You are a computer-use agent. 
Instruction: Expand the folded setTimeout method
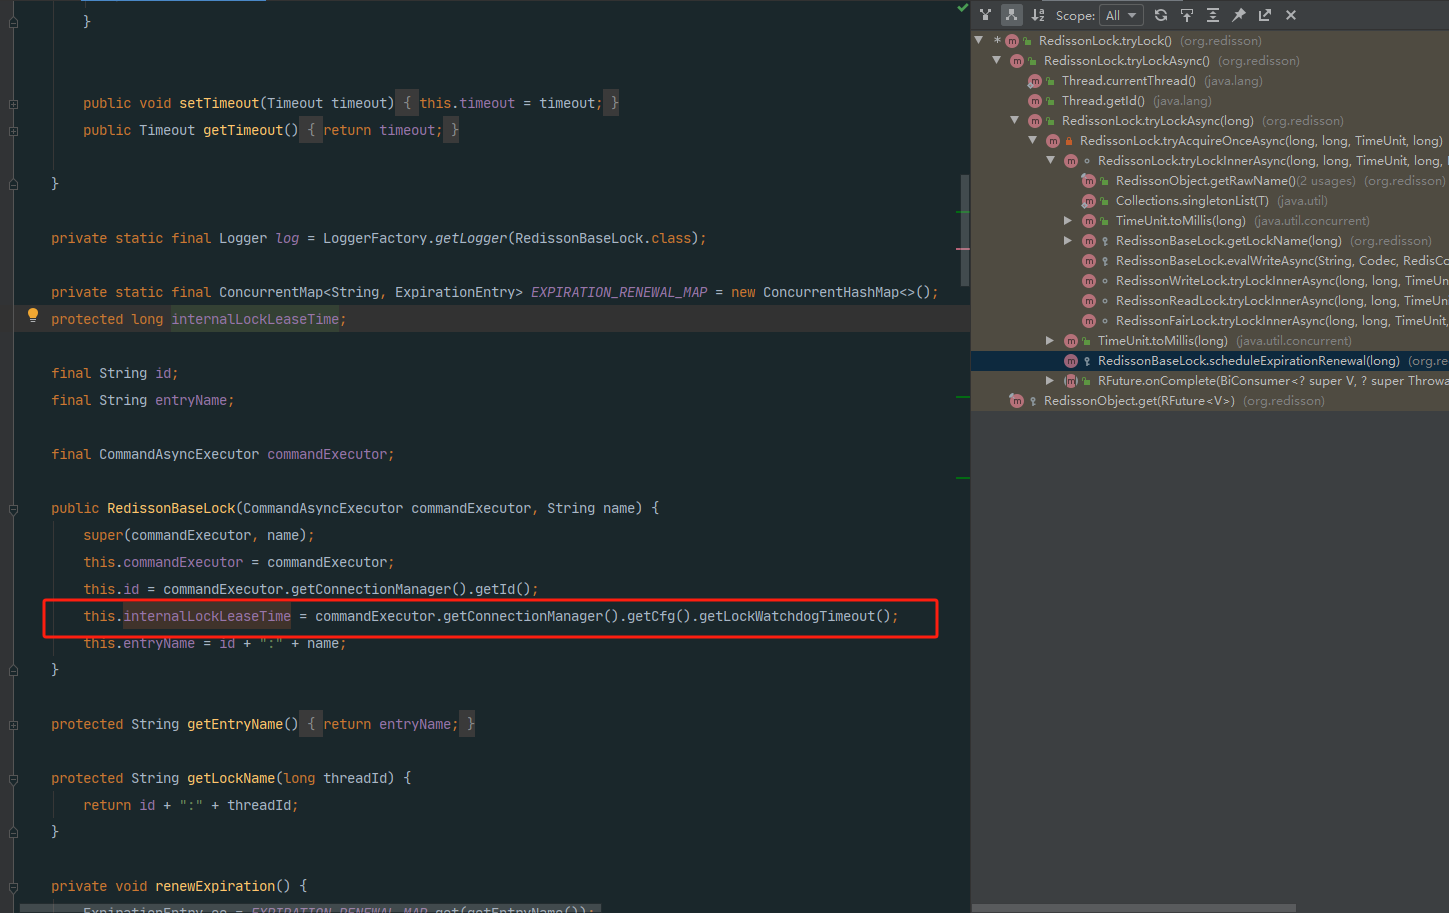(13, 104)
